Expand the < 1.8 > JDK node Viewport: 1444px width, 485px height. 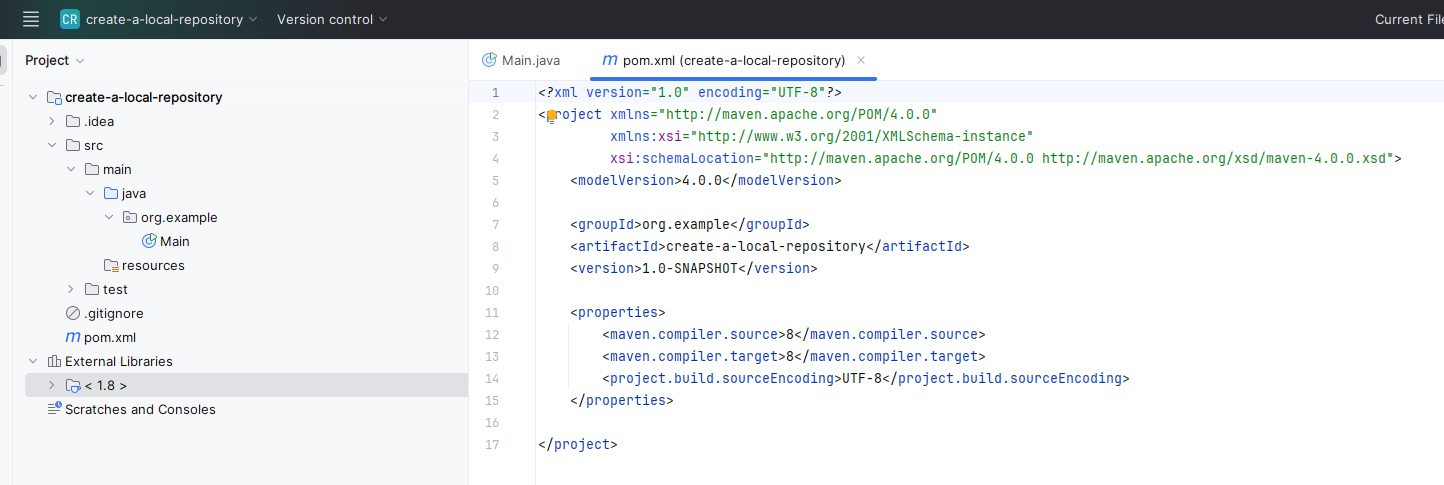click(x=52, y=385)
